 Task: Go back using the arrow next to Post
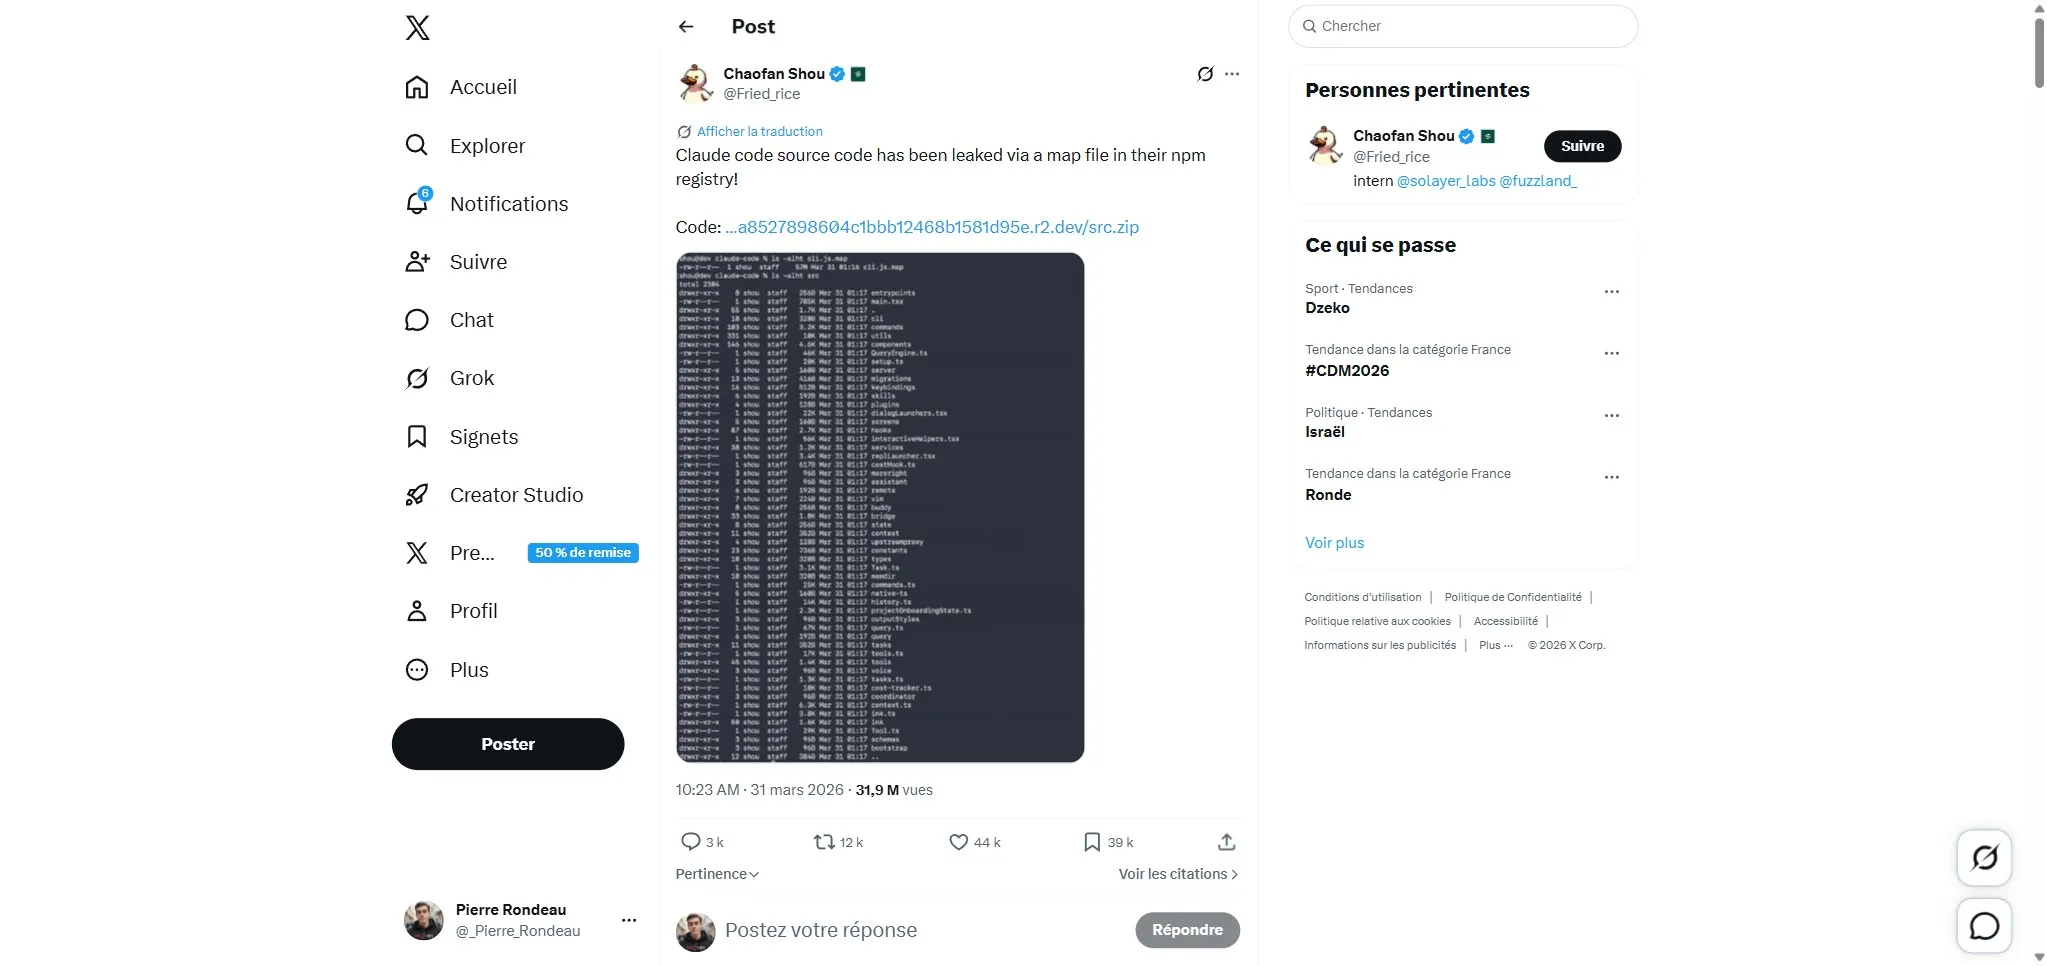tap(685, 26)
